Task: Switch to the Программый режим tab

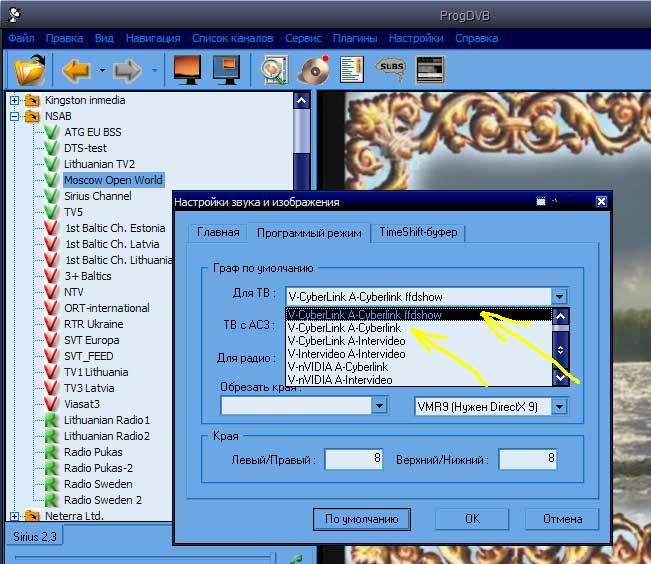Action: 309,233
